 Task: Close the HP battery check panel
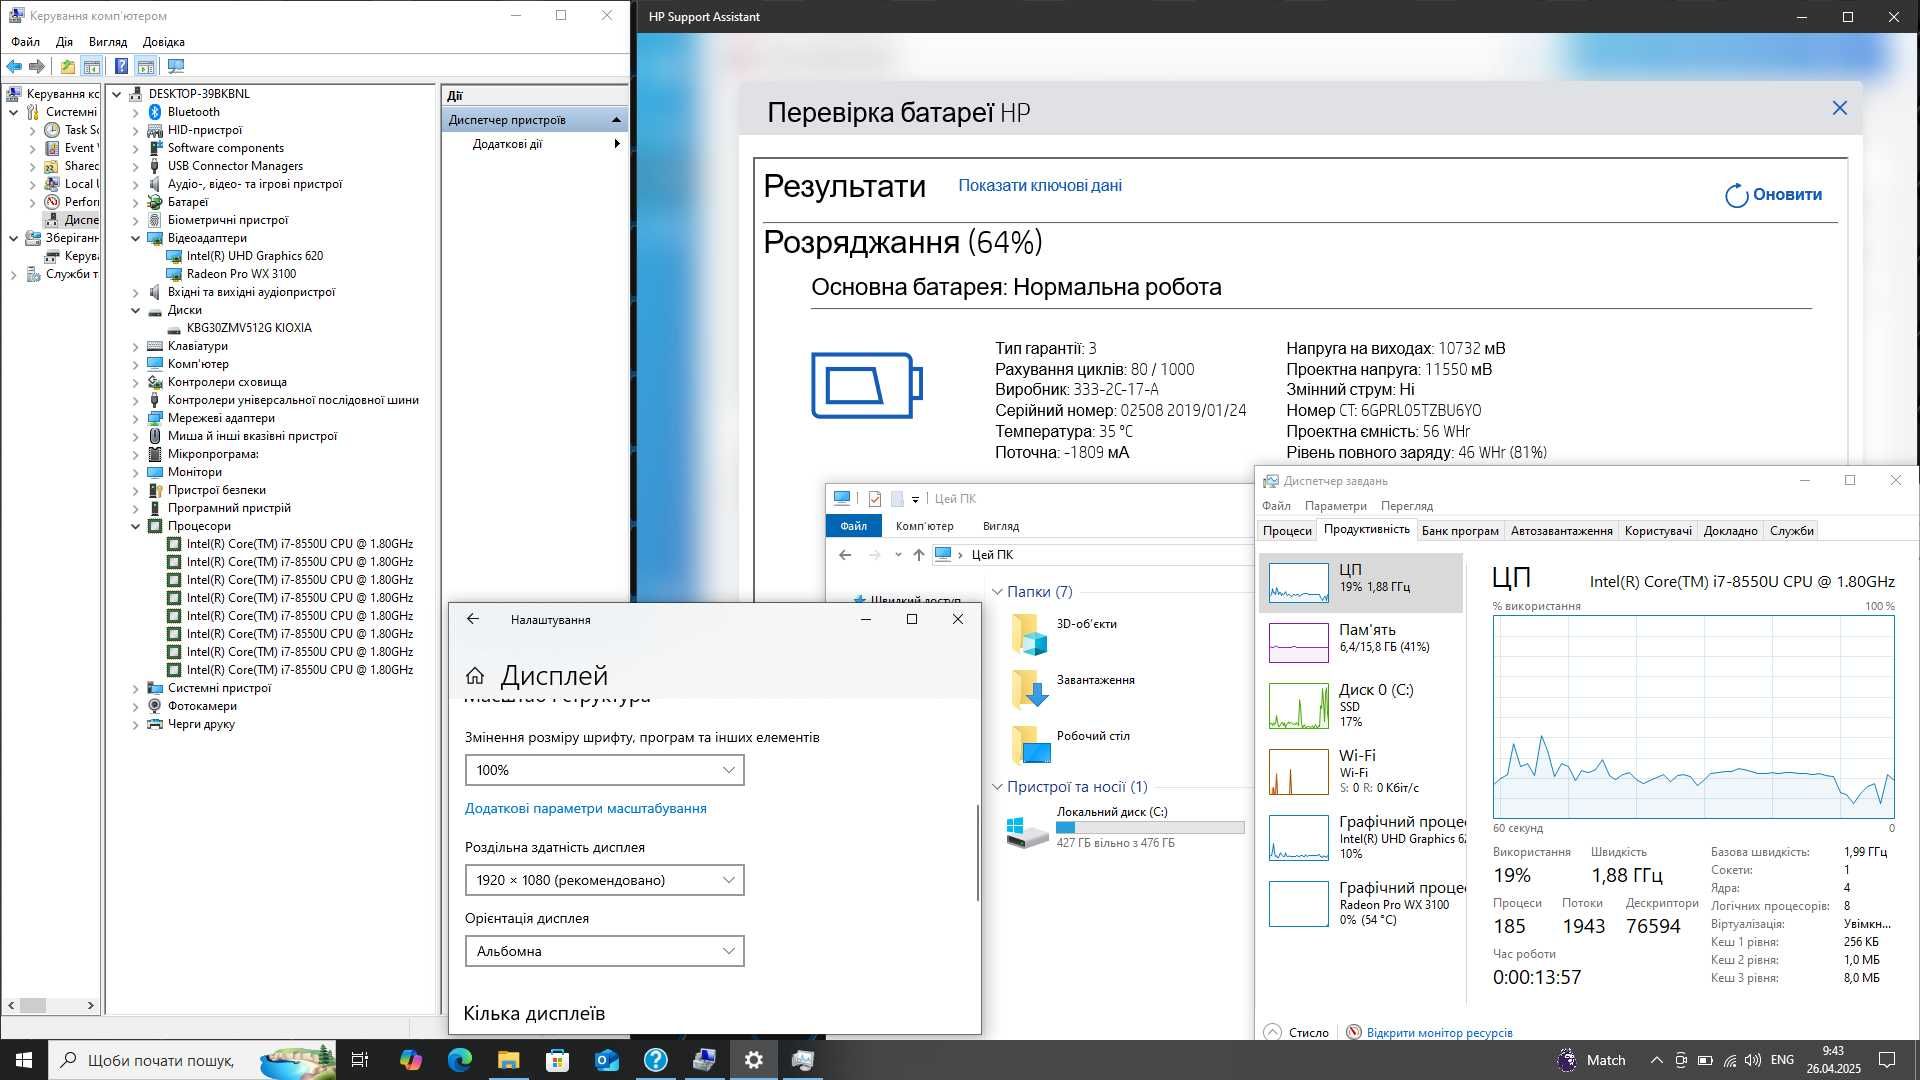[x=1839, y=108]
